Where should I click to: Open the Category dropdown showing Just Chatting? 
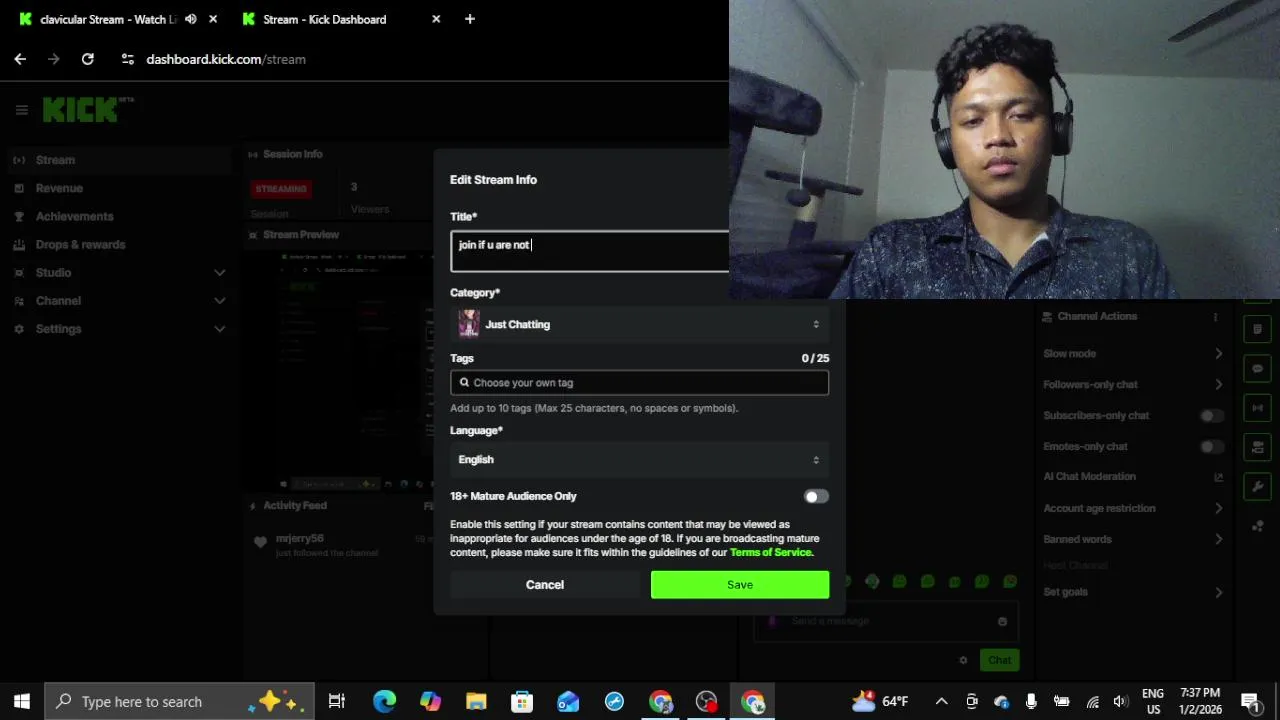point(639,324)
